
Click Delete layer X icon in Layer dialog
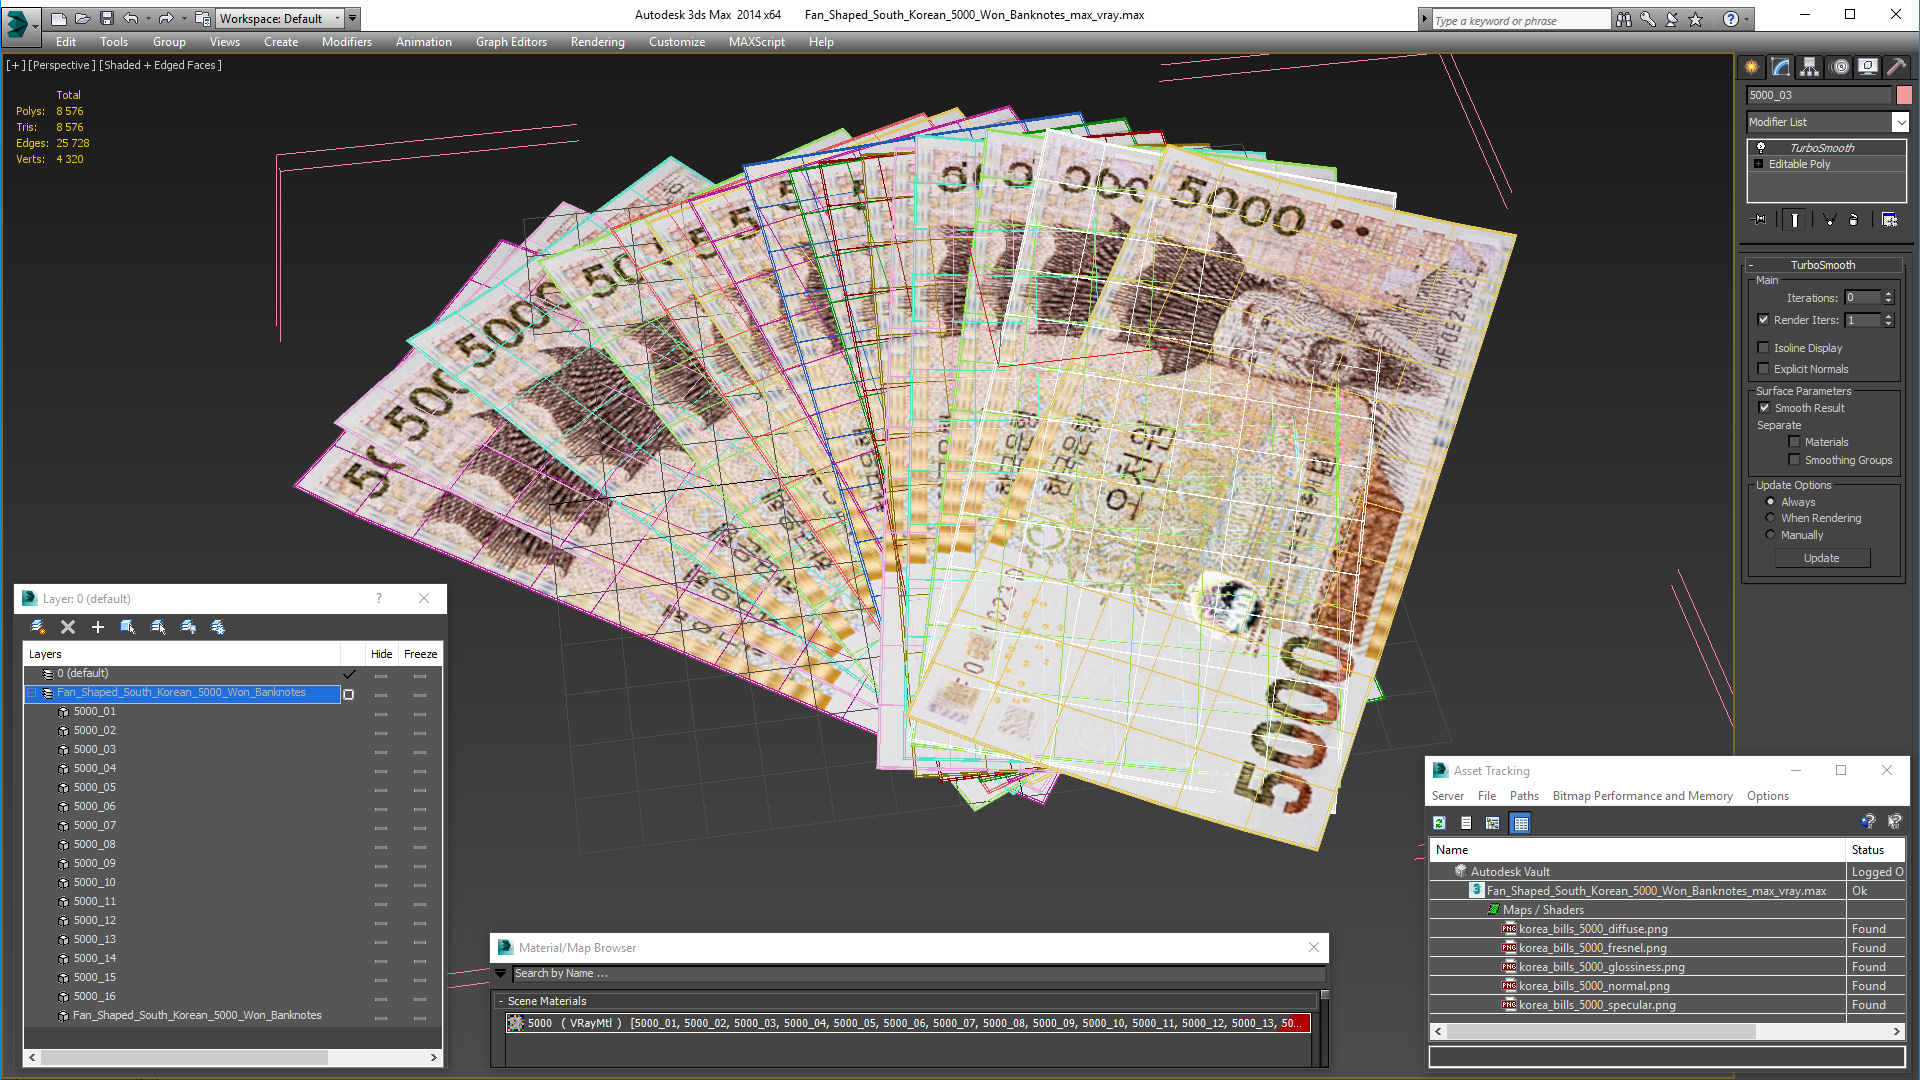pos(68,627)
